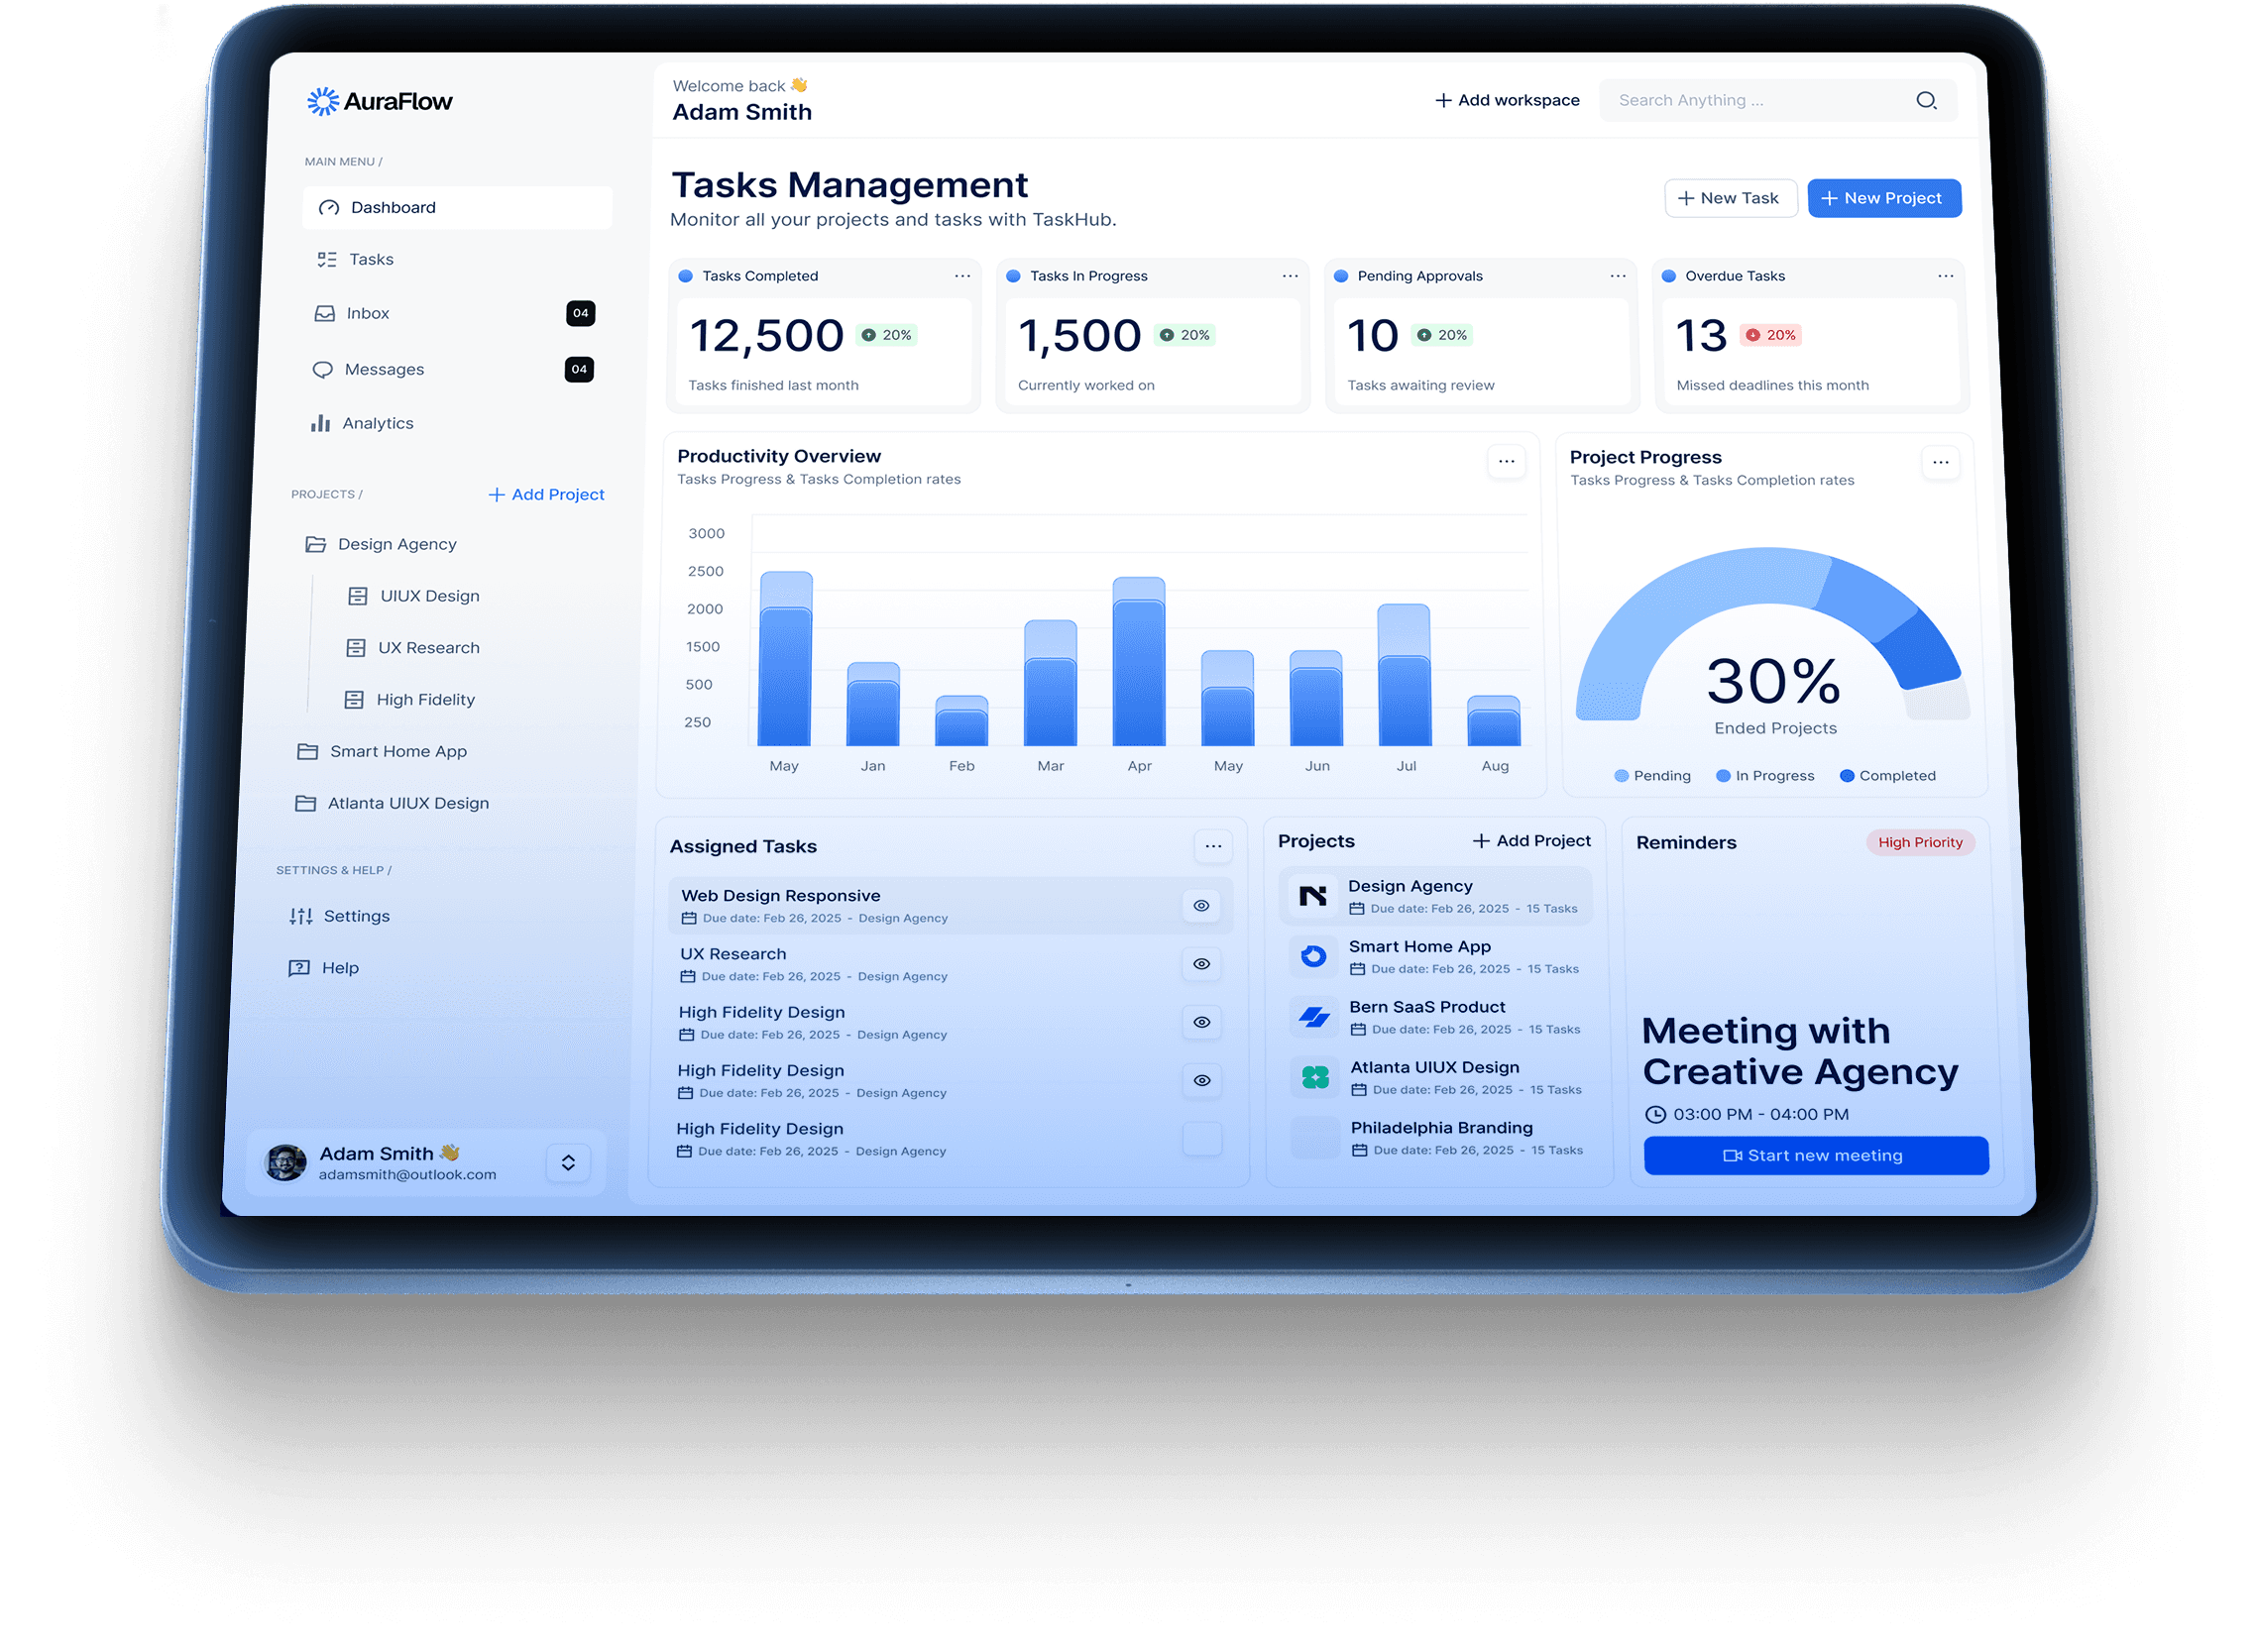Screen dimensions: 2257x1652
Task: Open the Atlanta UIUX Design project
Action: click(x=409, y=803)
